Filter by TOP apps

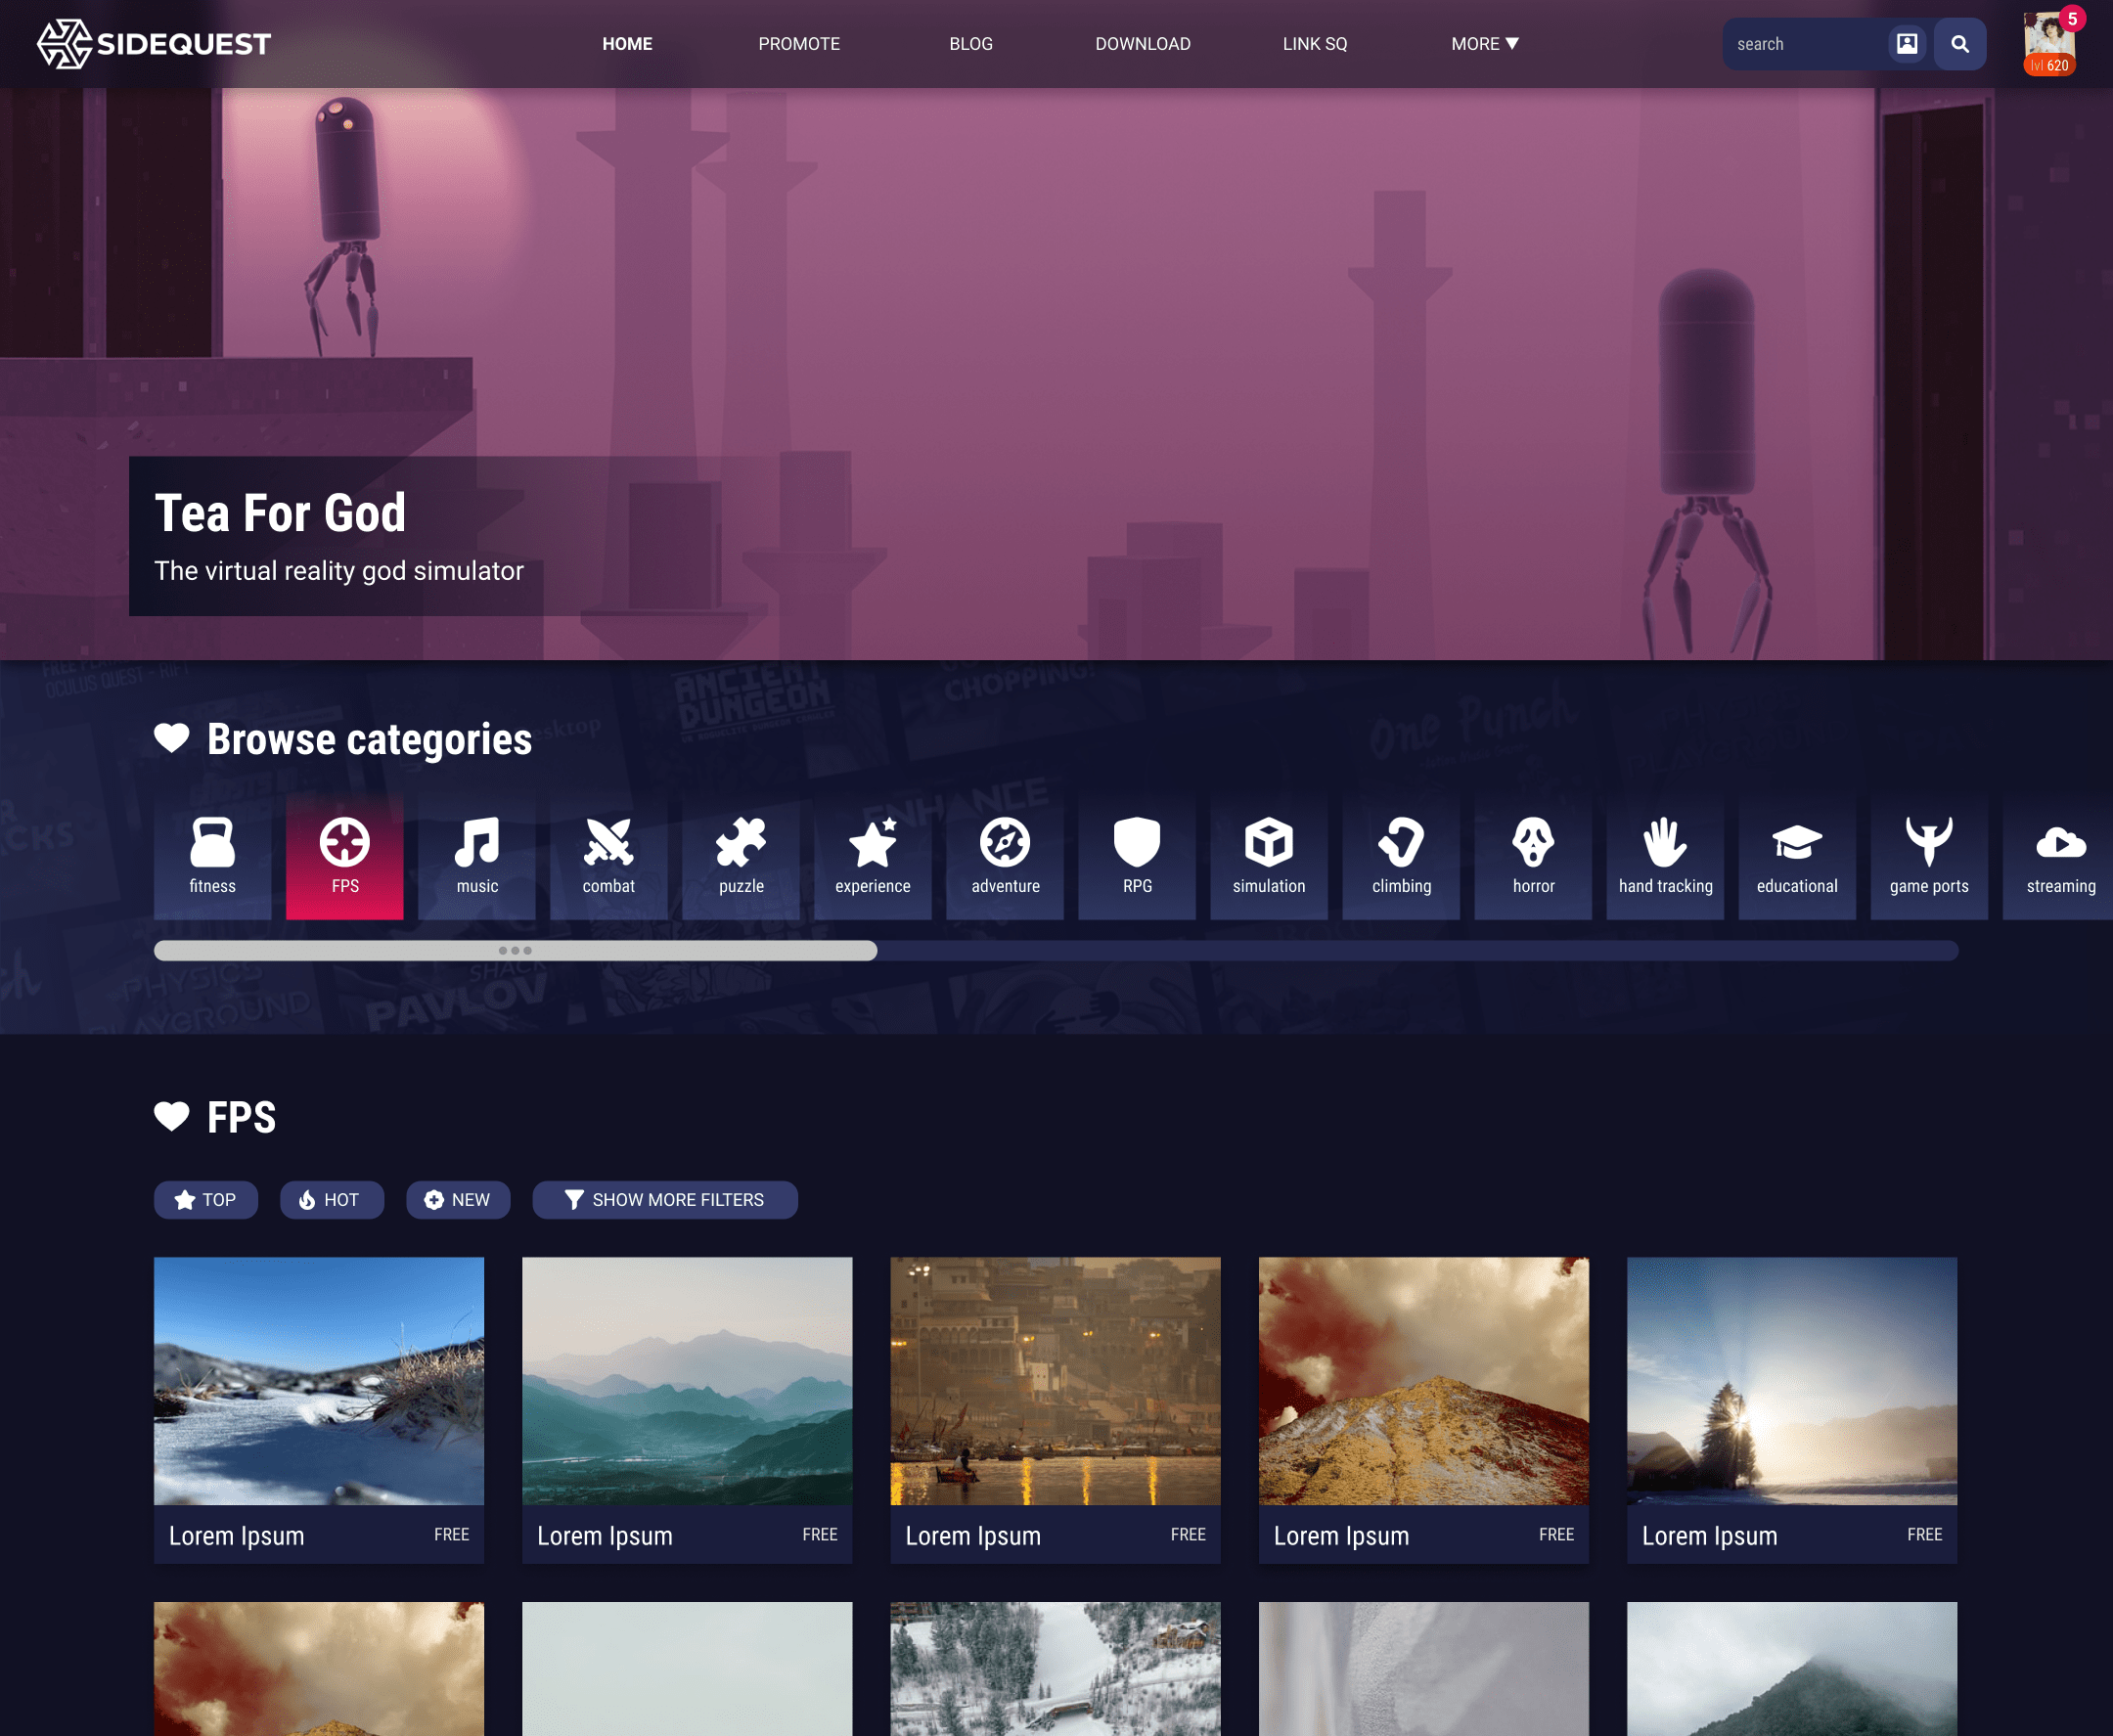point(206,1200)
